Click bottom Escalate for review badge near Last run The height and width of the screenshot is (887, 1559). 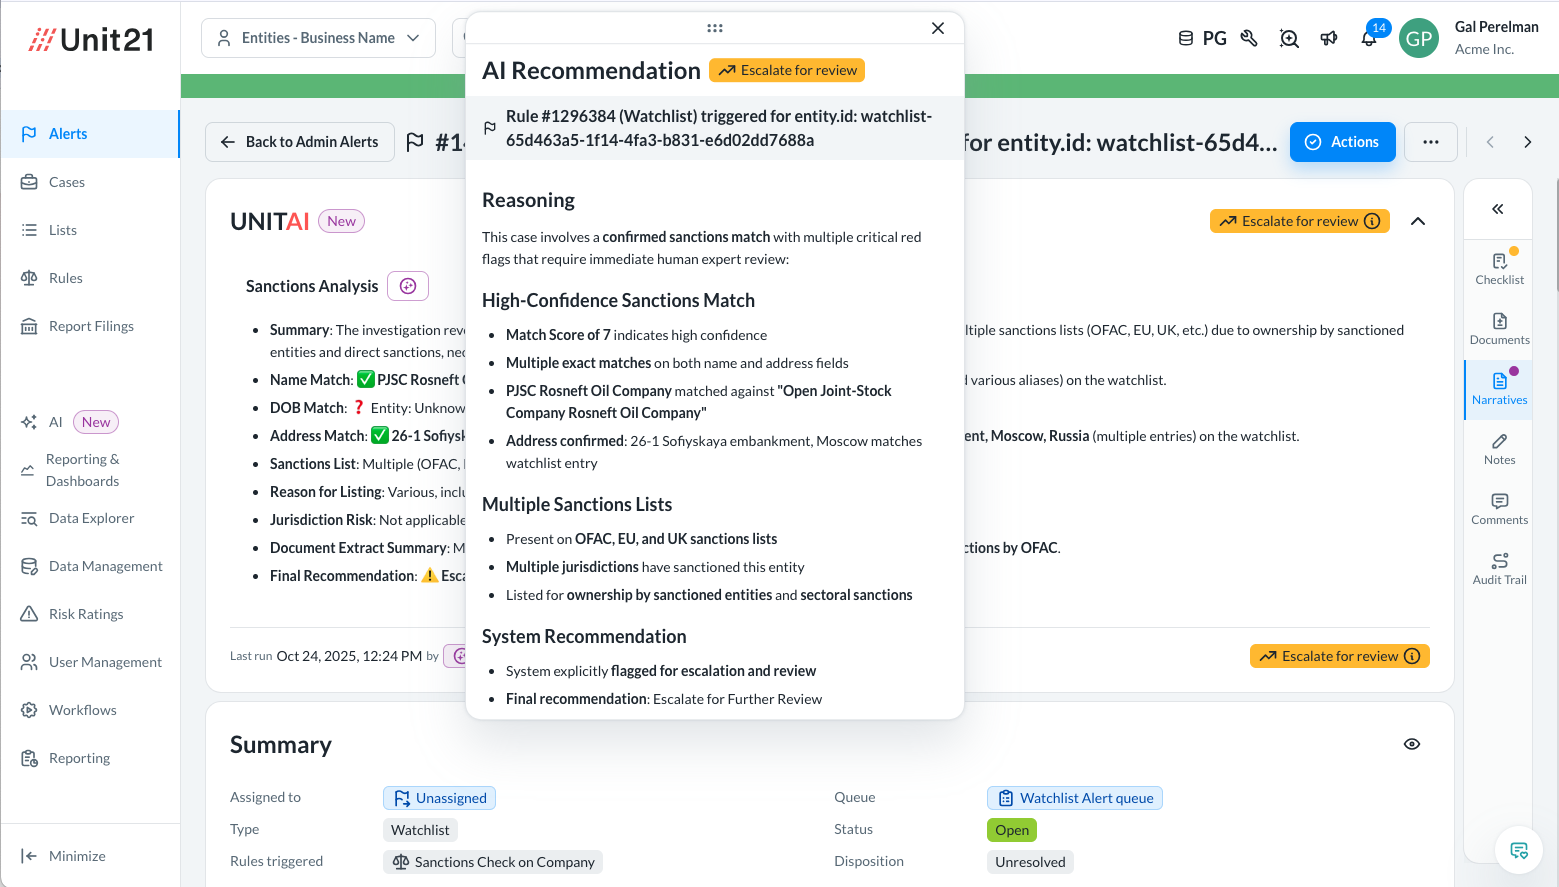1340,656
